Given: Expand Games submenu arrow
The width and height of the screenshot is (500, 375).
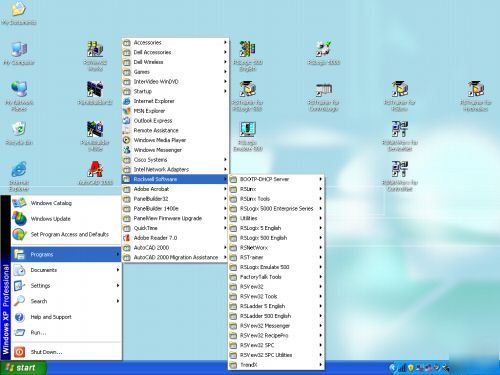Looking at the screenshot, I should [x=225, y=72].
